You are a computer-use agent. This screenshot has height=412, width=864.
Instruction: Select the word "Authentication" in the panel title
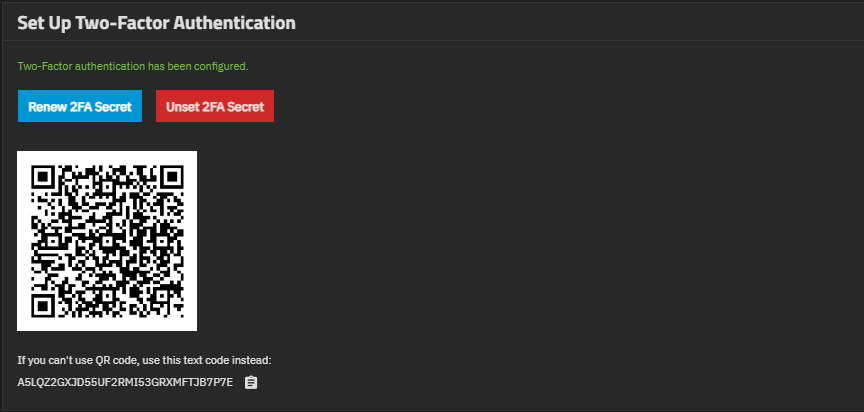(230, 22)
